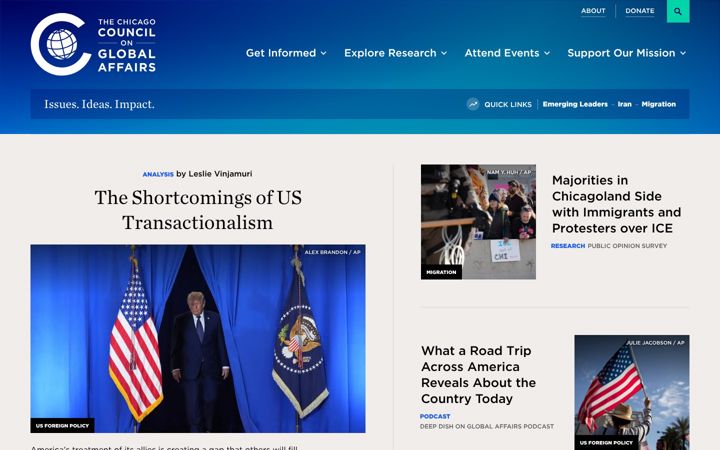
Task: Click author name Leslie Vinjamuri
Action: click(220, 174)
